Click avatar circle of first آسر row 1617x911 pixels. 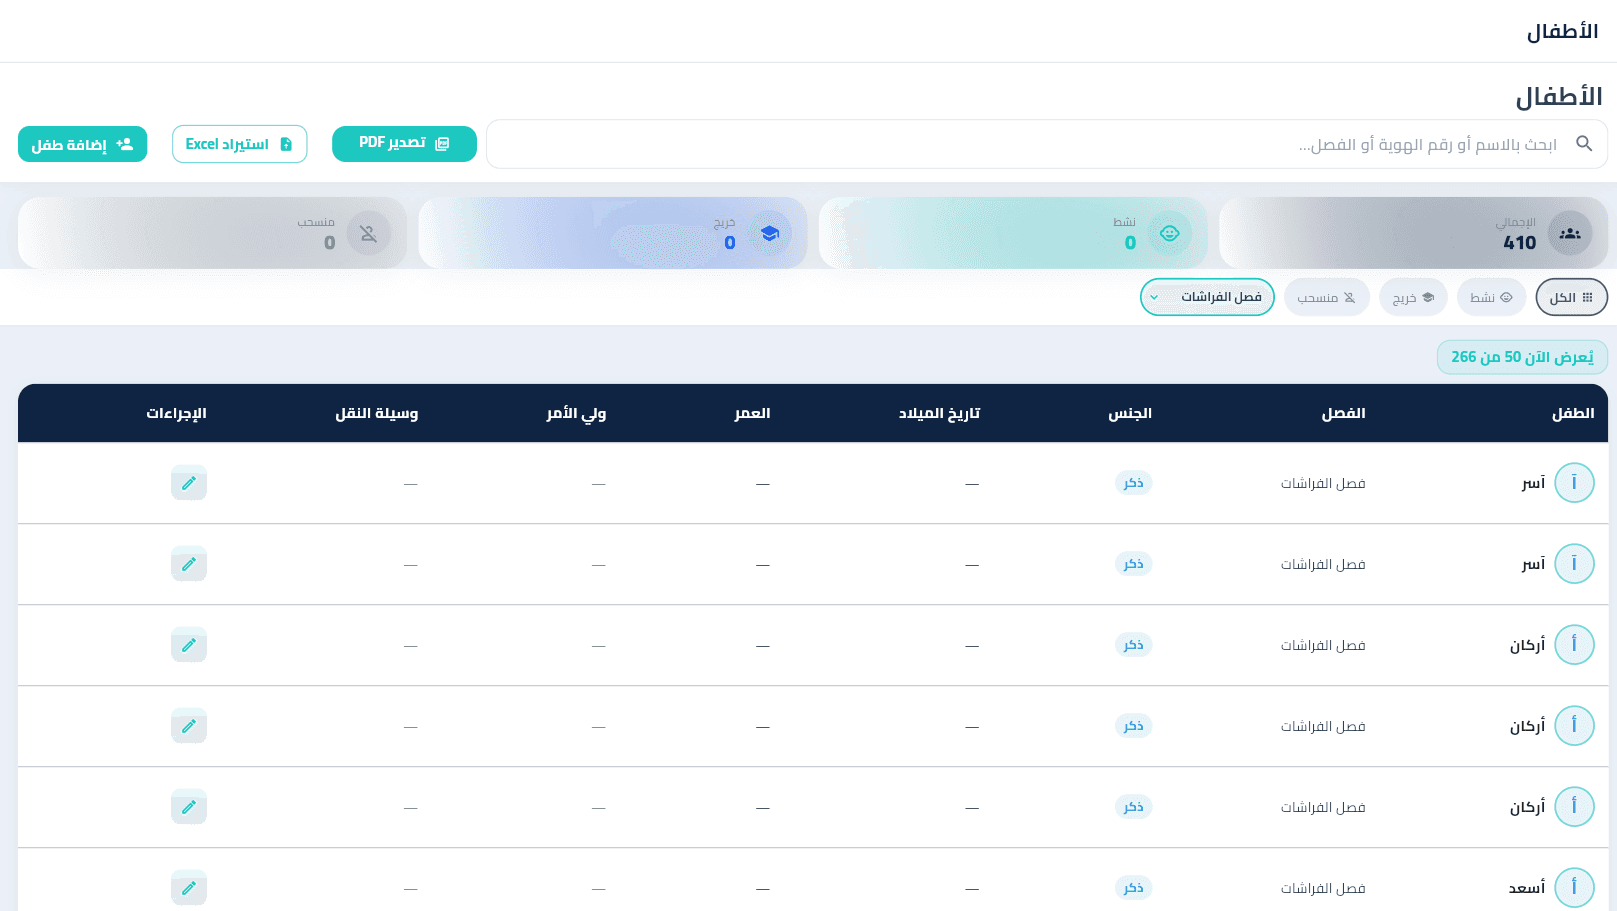[x=1574, y=483]
